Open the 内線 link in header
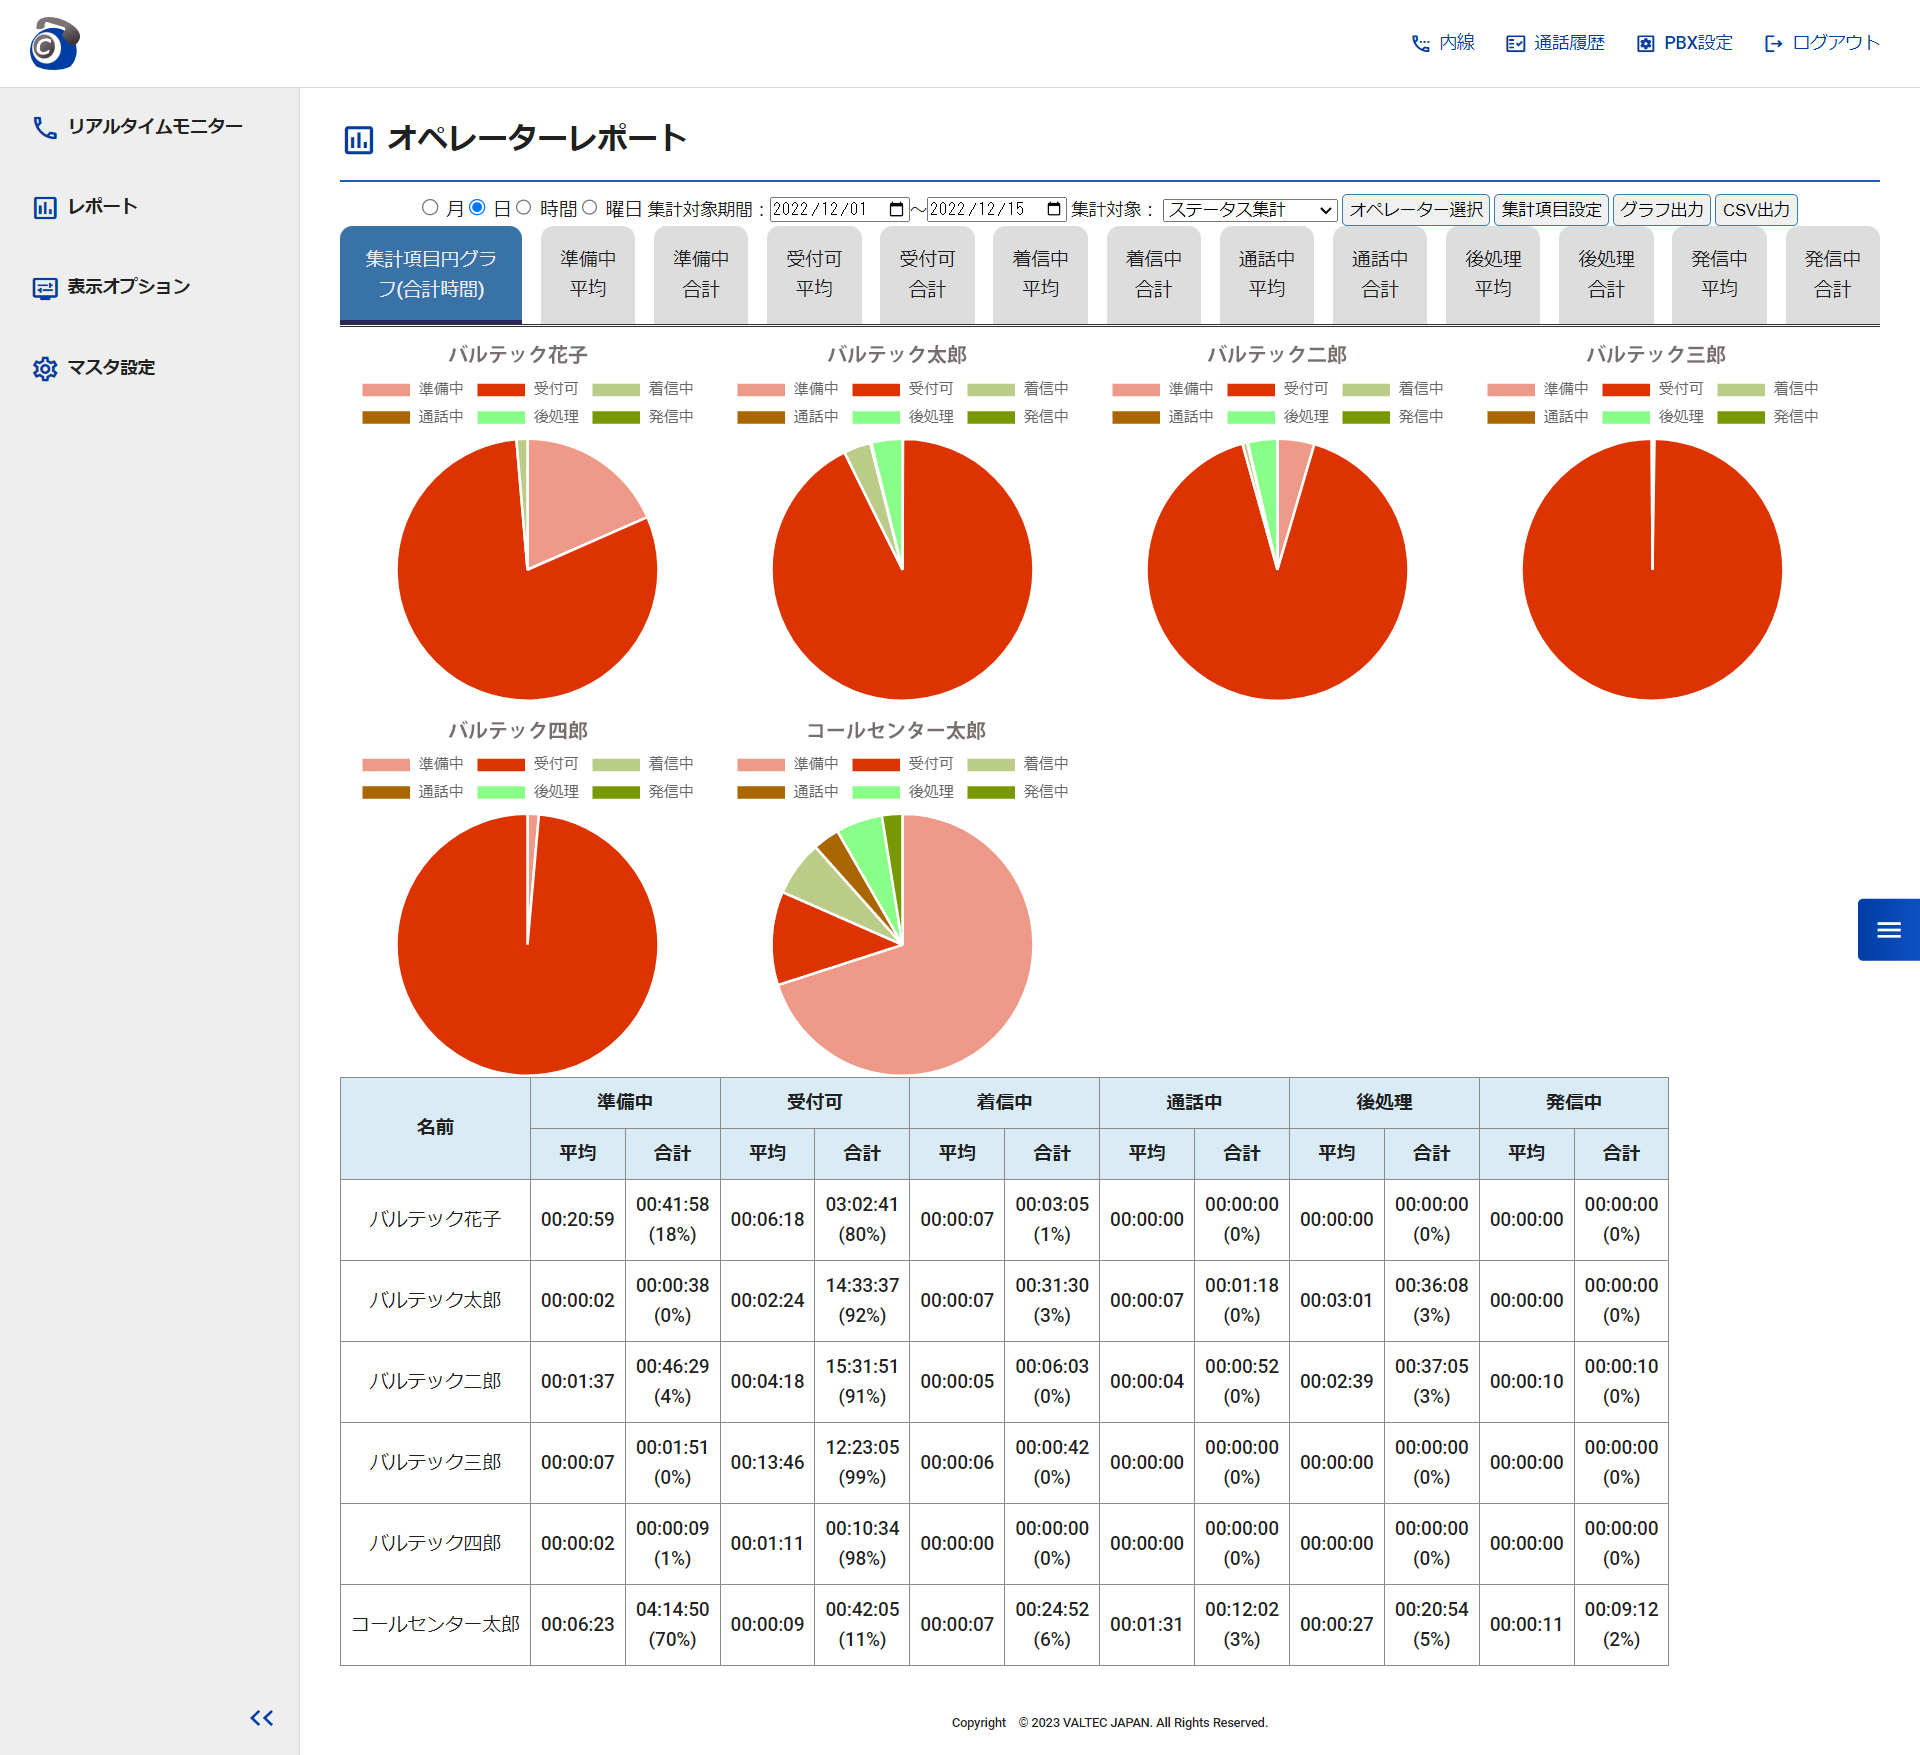 point(1457,43)
